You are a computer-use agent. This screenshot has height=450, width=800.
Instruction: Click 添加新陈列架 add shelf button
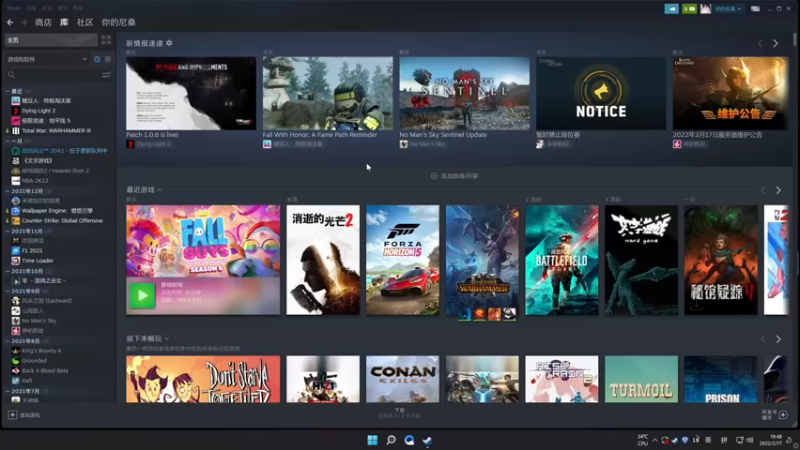coord(455,176)
